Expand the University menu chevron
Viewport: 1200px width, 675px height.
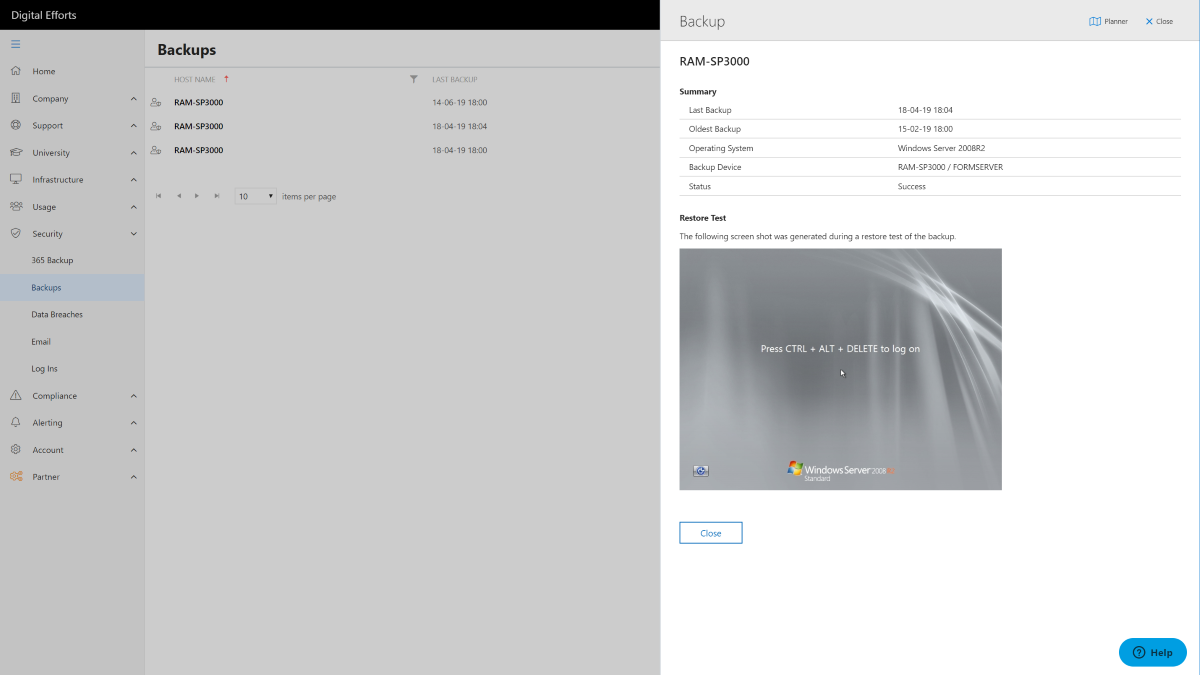[134, 152]
